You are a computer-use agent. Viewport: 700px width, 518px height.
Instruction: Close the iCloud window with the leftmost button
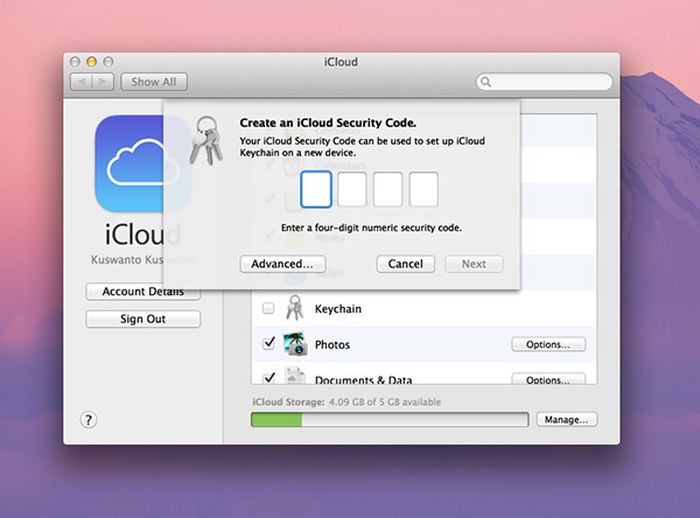(75, 62)
